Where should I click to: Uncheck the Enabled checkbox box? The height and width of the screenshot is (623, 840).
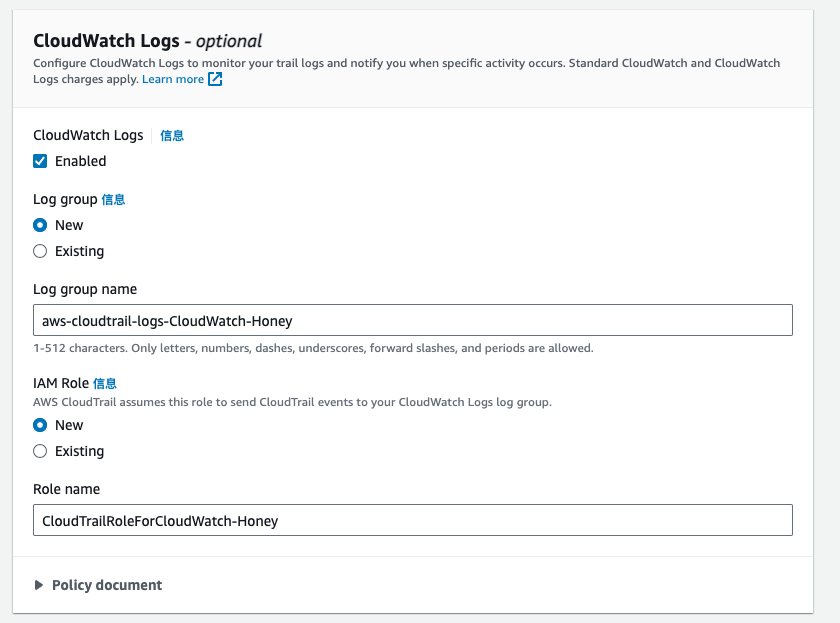click(40, 161)
